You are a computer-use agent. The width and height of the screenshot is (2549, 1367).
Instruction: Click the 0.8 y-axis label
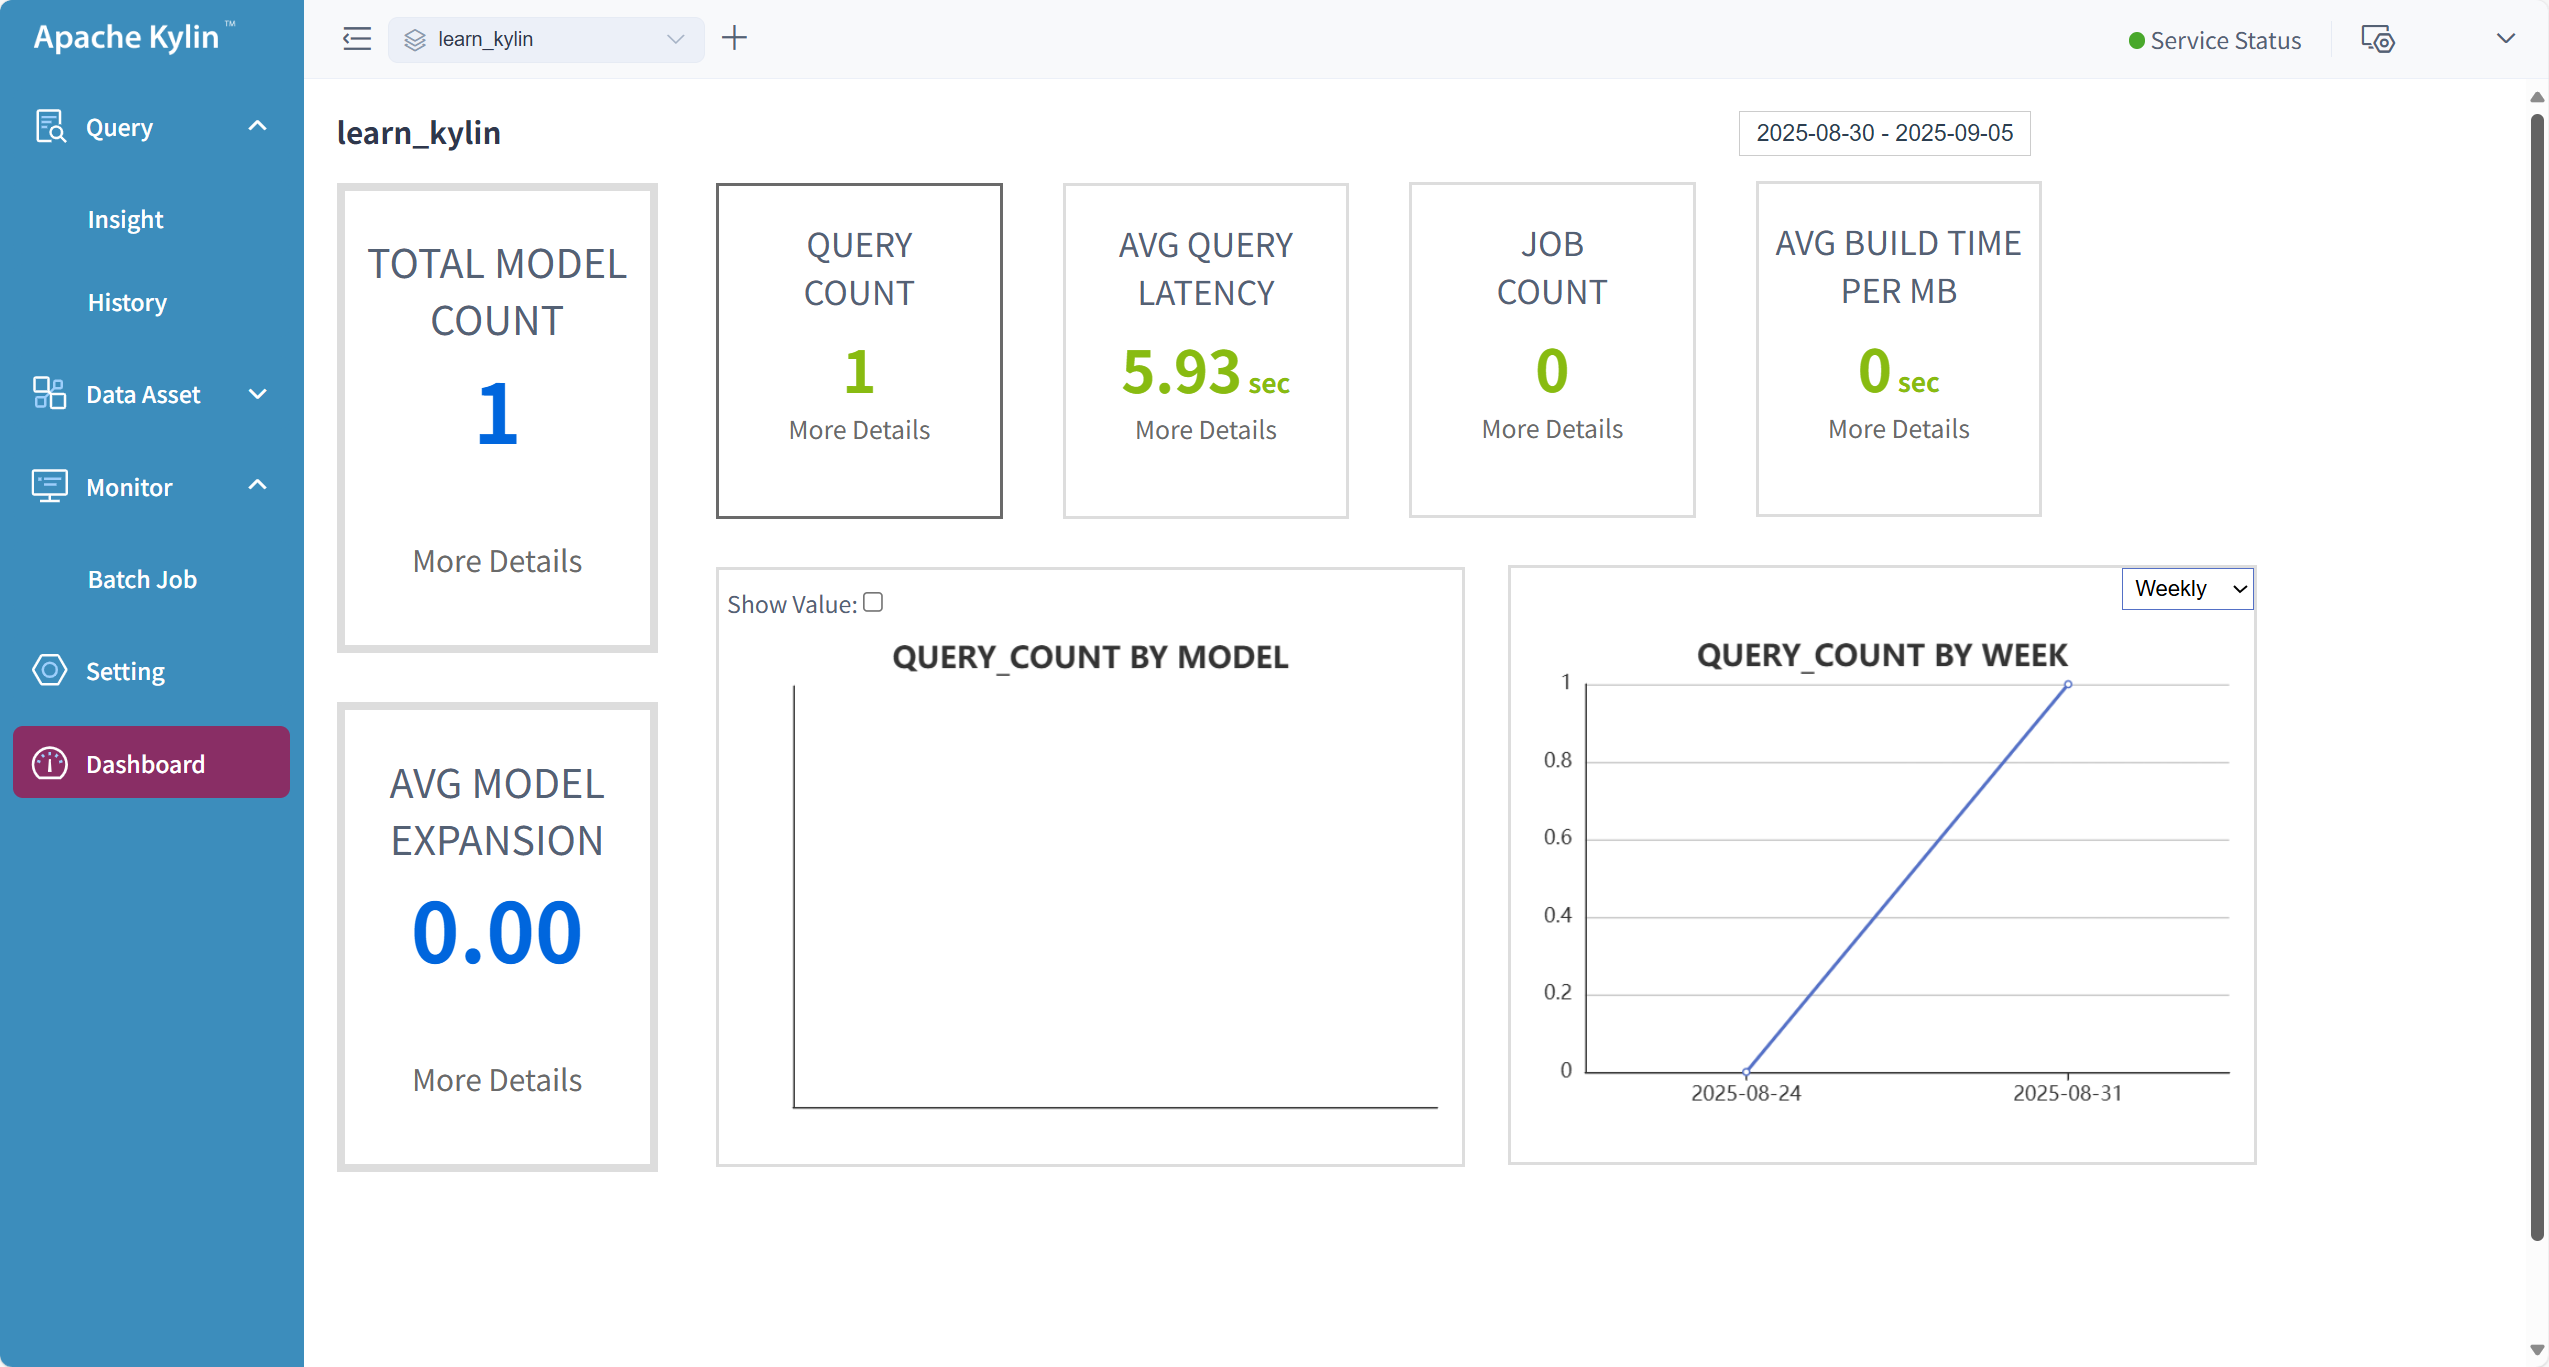coord(1557,760)
